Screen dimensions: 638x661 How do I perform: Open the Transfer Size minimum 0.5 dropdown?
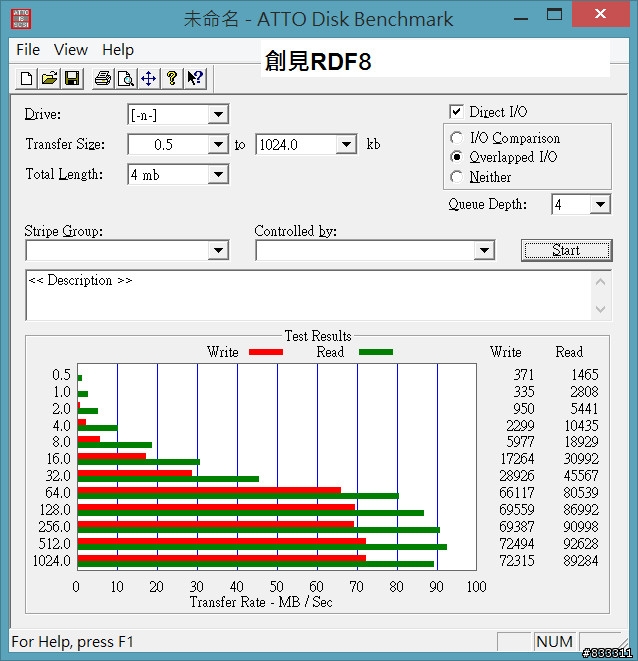[x=218, y=145]
